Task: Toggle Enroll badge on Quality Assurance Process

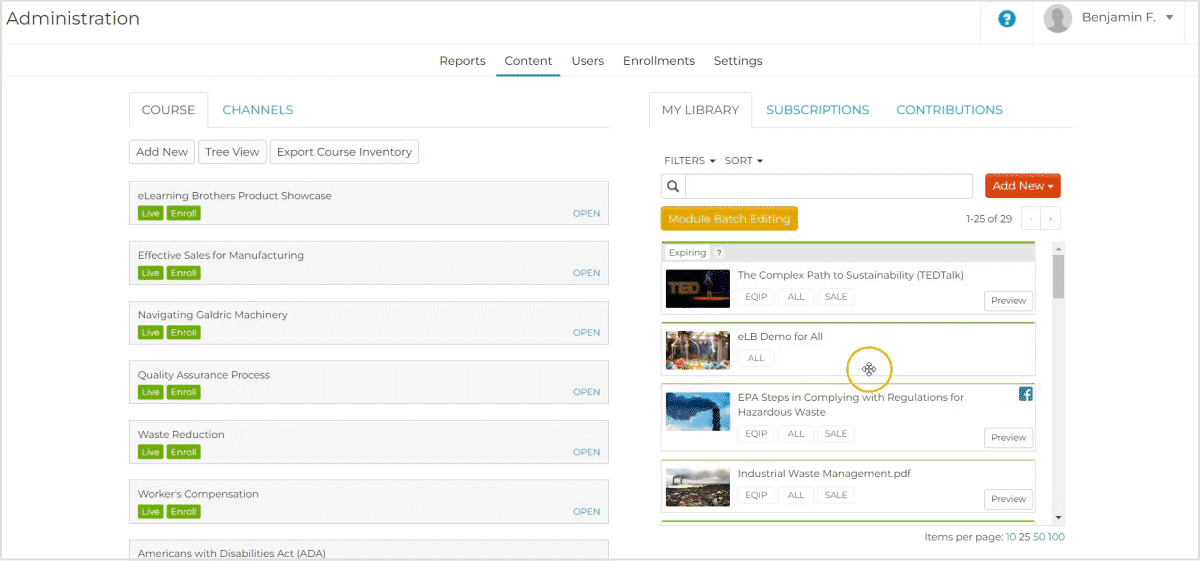Action: click(183, 392)
